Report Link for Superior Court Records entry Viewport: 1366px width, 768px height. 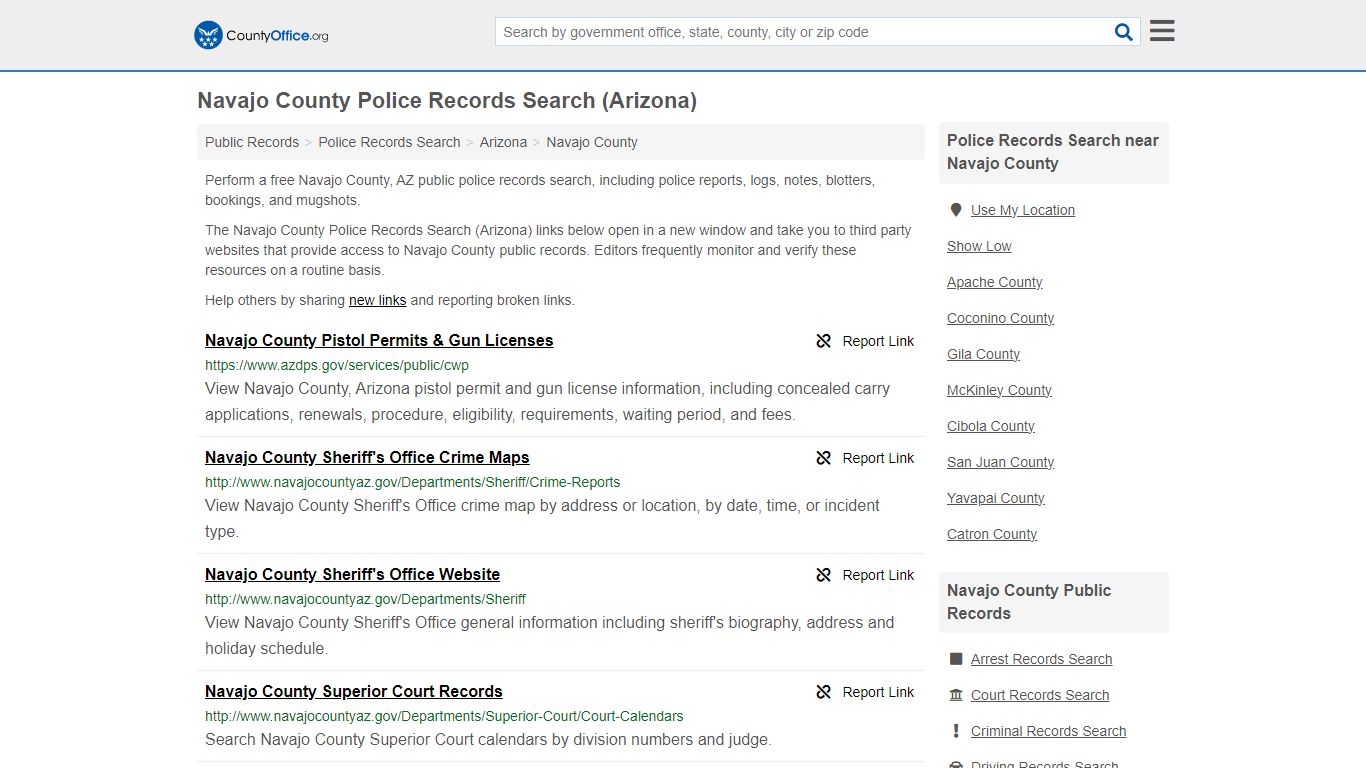(878, 692)
